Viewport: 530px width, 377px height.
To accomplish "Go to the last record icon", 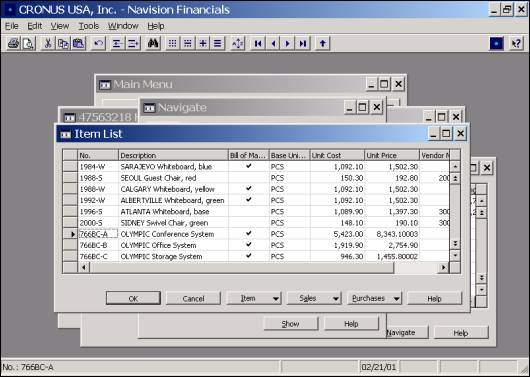I will point(303,43).
